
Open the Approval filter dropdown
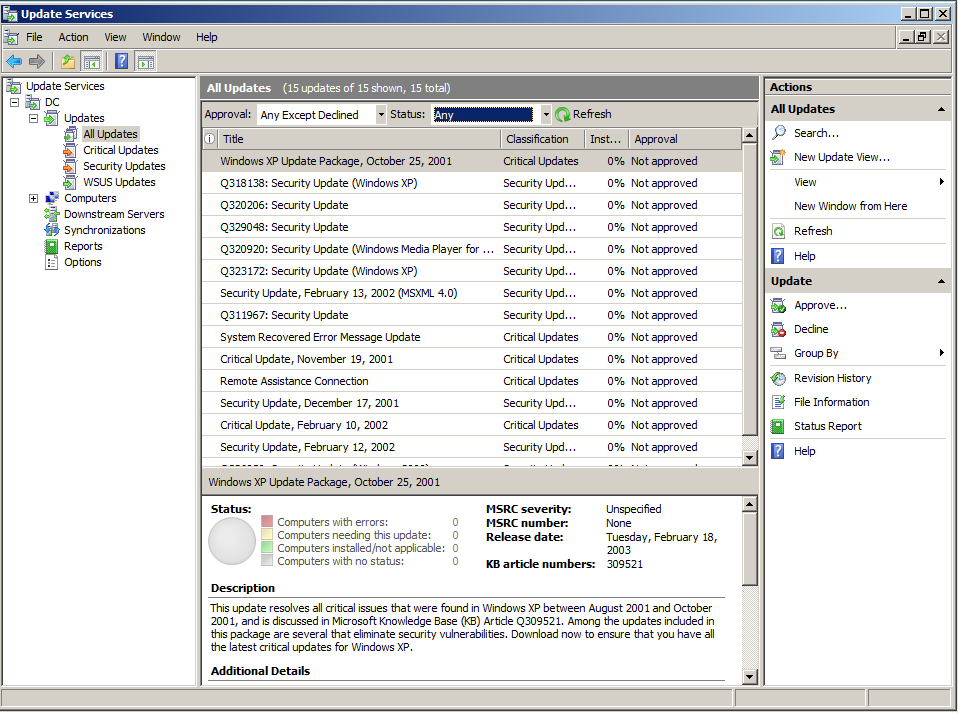tap(381, 114)
